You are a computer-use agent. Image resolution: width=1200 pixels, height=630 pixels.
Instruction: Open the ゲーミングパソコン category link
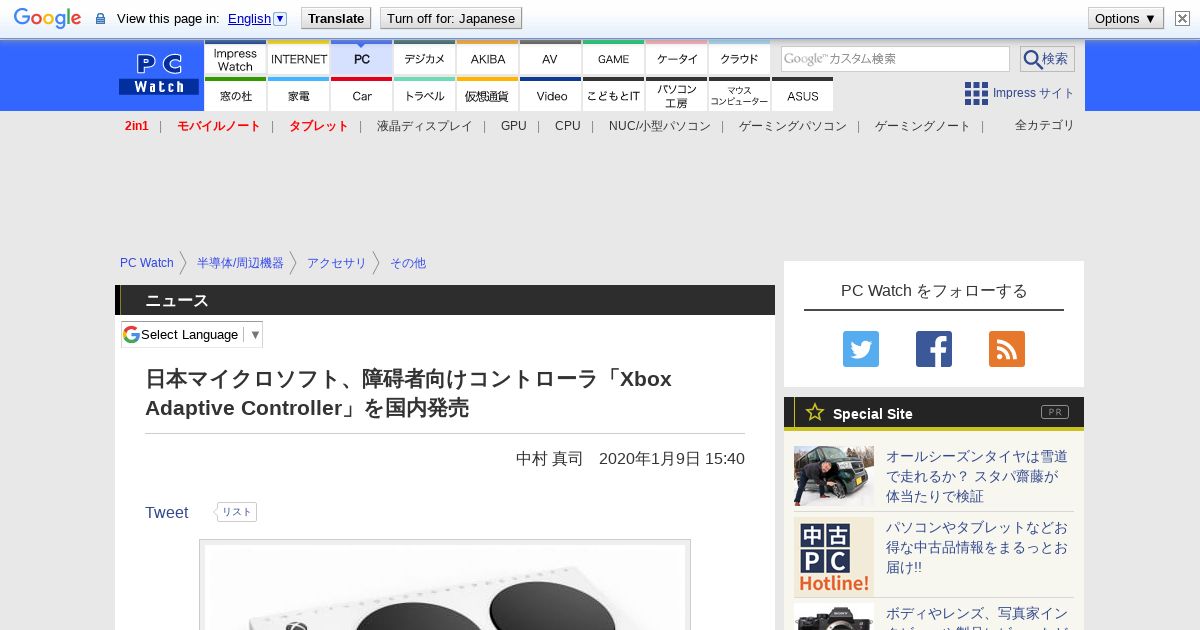pos(793,126)
